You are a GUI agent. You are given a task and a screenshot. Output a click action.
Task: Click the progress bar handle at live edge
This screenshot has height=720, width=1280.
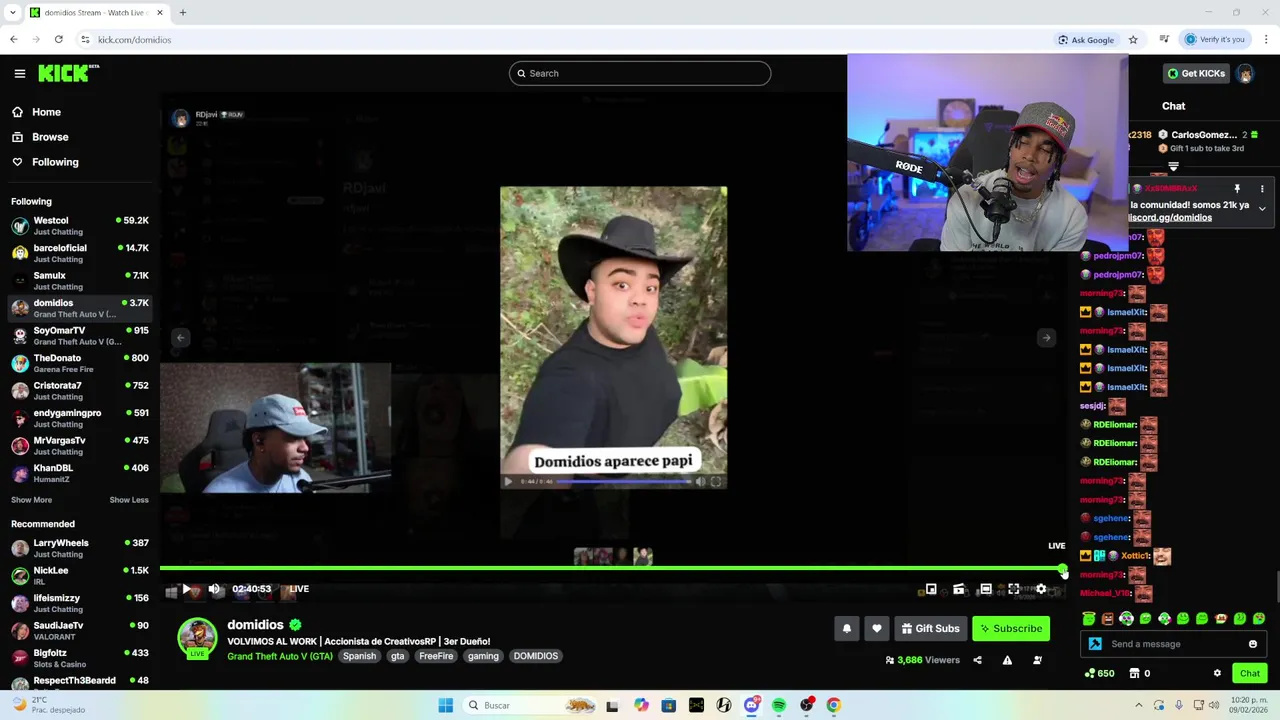coord(1063,569)
